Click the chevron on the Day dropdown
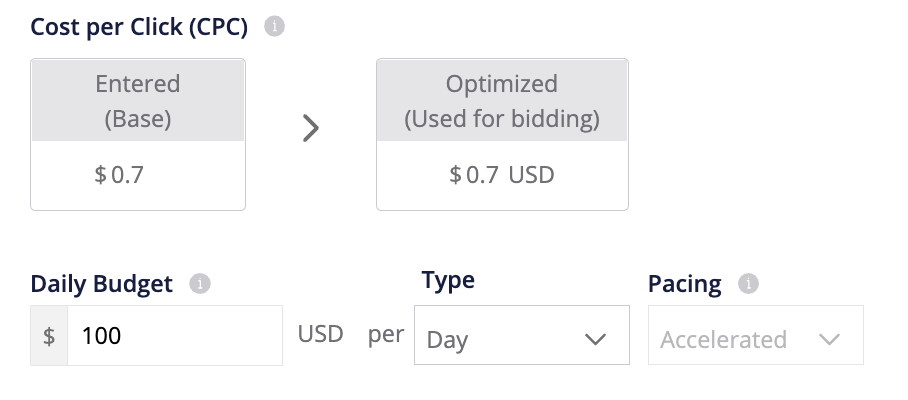Screen dimensions: 908x400 (595, 340)
